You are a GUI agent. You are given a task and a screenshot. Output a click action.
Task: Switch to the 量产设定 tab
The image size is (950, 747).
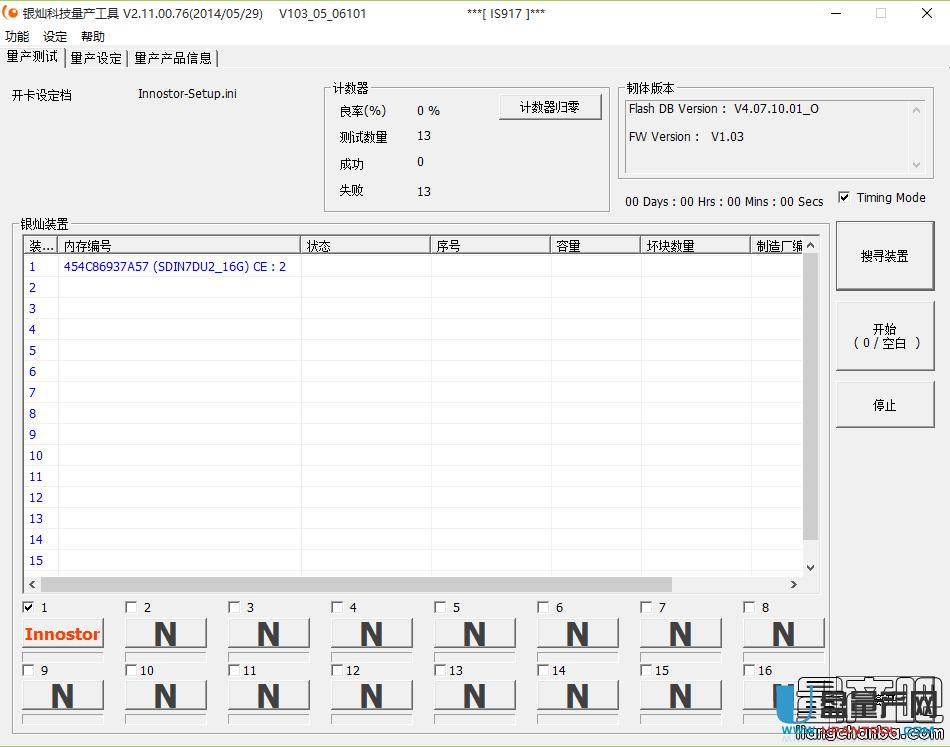click(95, 57)
